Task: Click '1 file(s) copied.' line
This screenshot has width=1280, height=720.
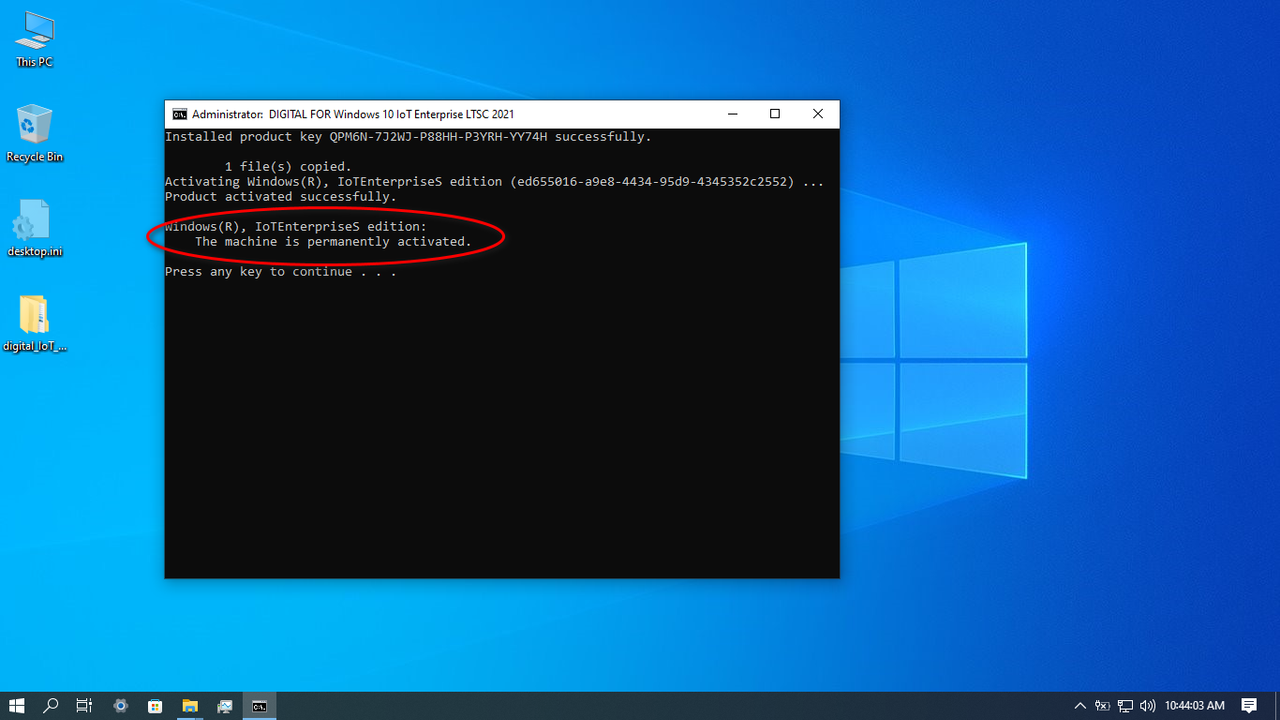Action: 288,167
